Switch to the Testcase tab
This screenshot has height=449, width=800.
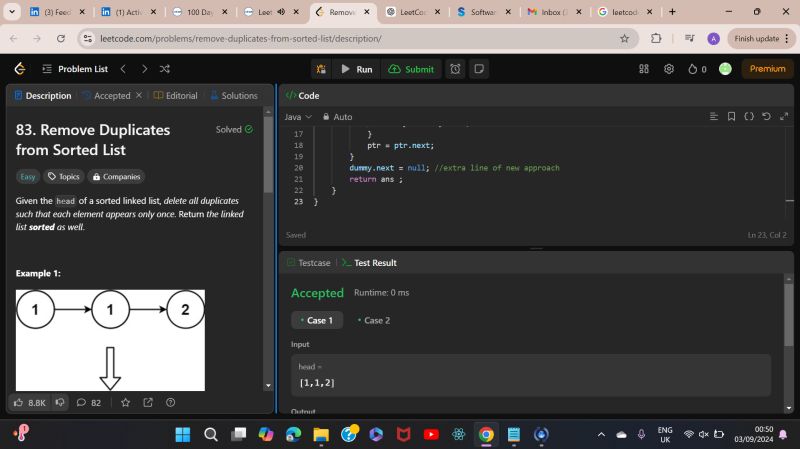coord(309,263)
